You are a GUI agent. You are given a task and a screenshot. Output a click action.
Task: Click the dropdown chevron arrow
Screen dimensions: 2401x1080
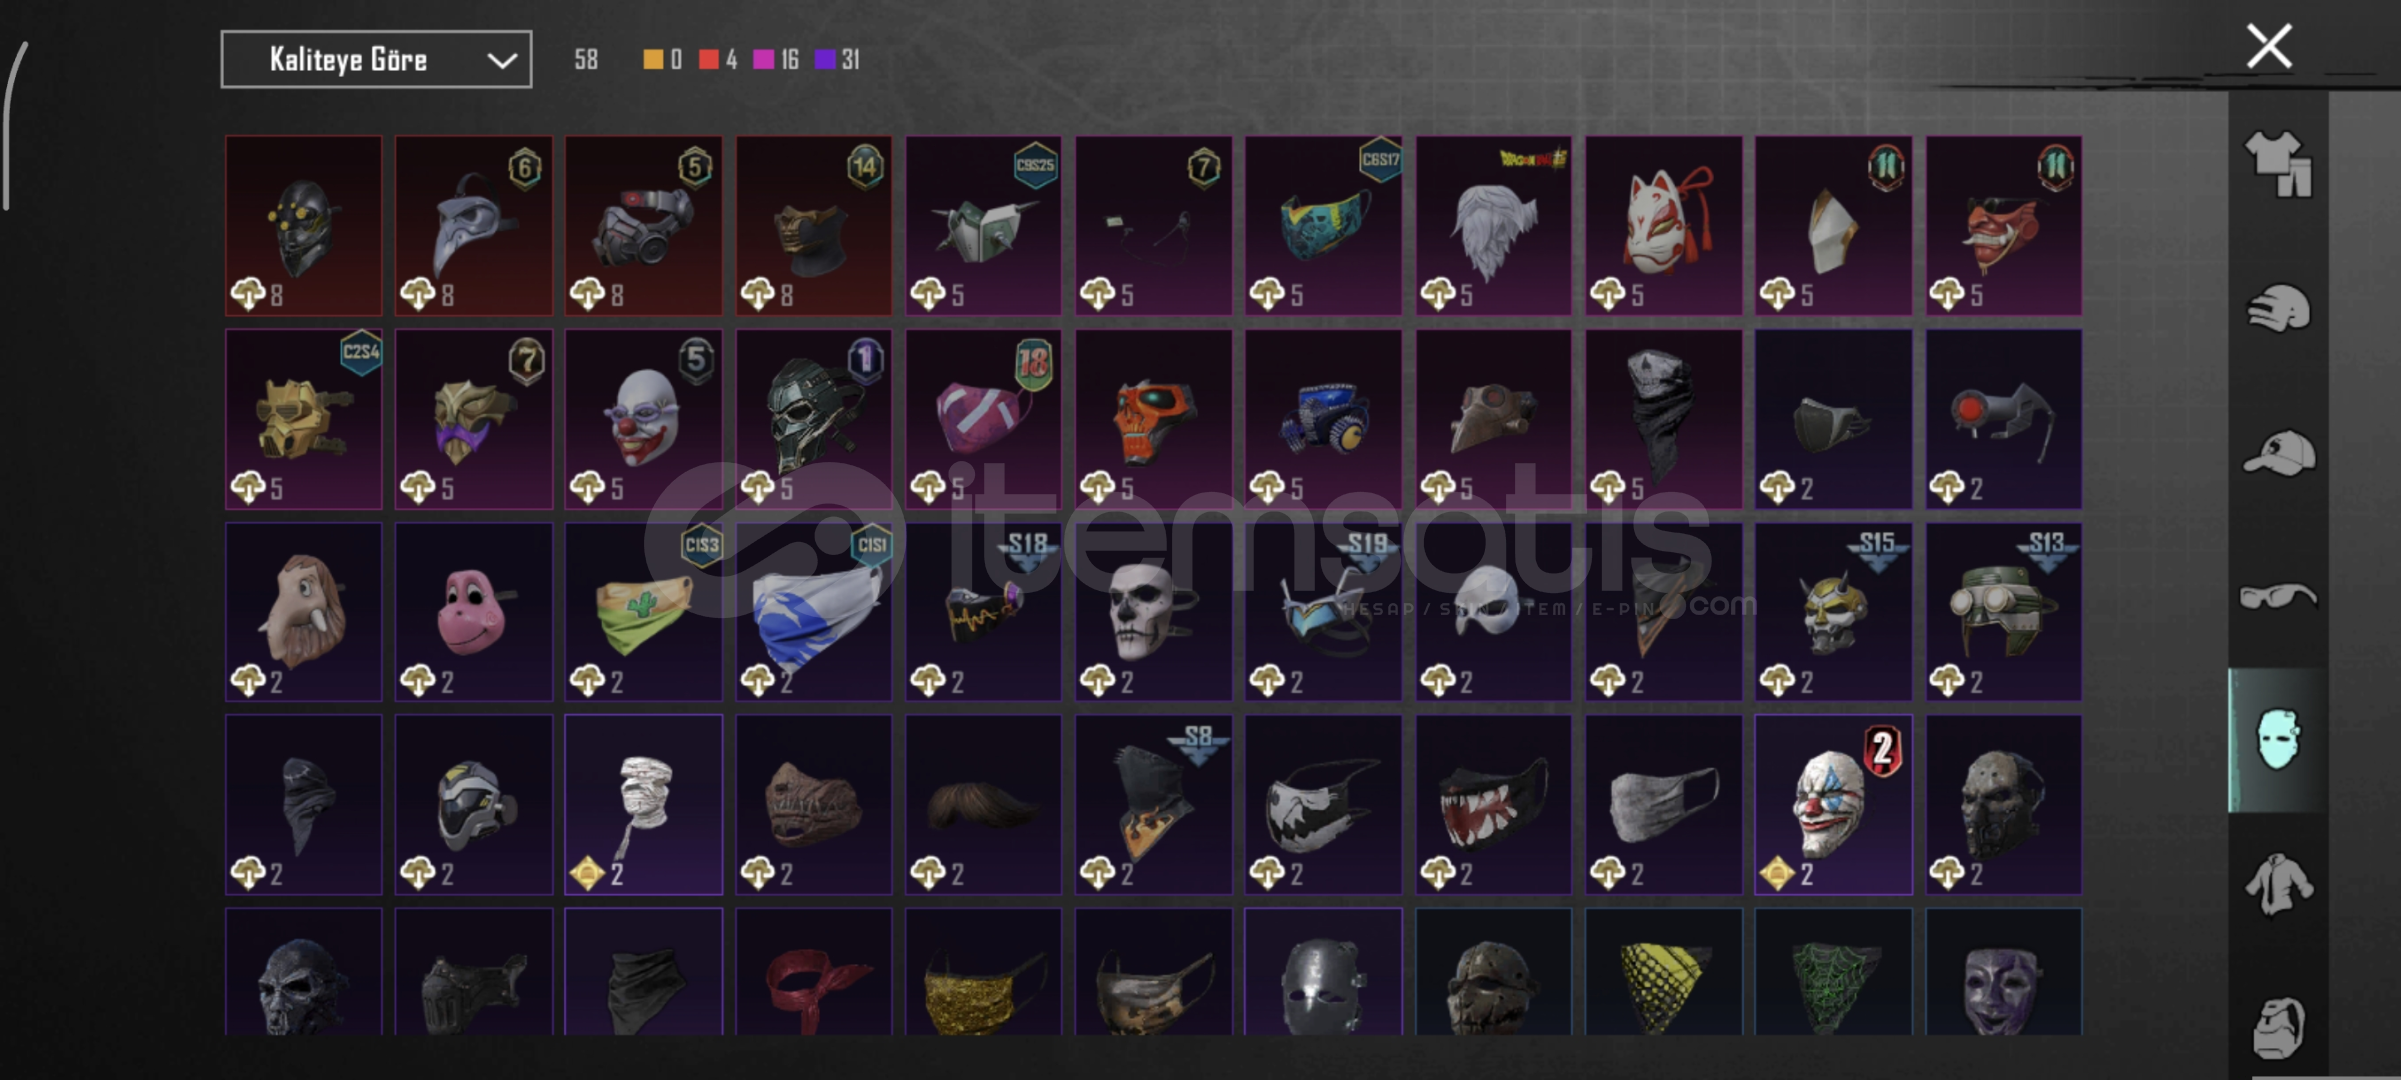(502, 61)
